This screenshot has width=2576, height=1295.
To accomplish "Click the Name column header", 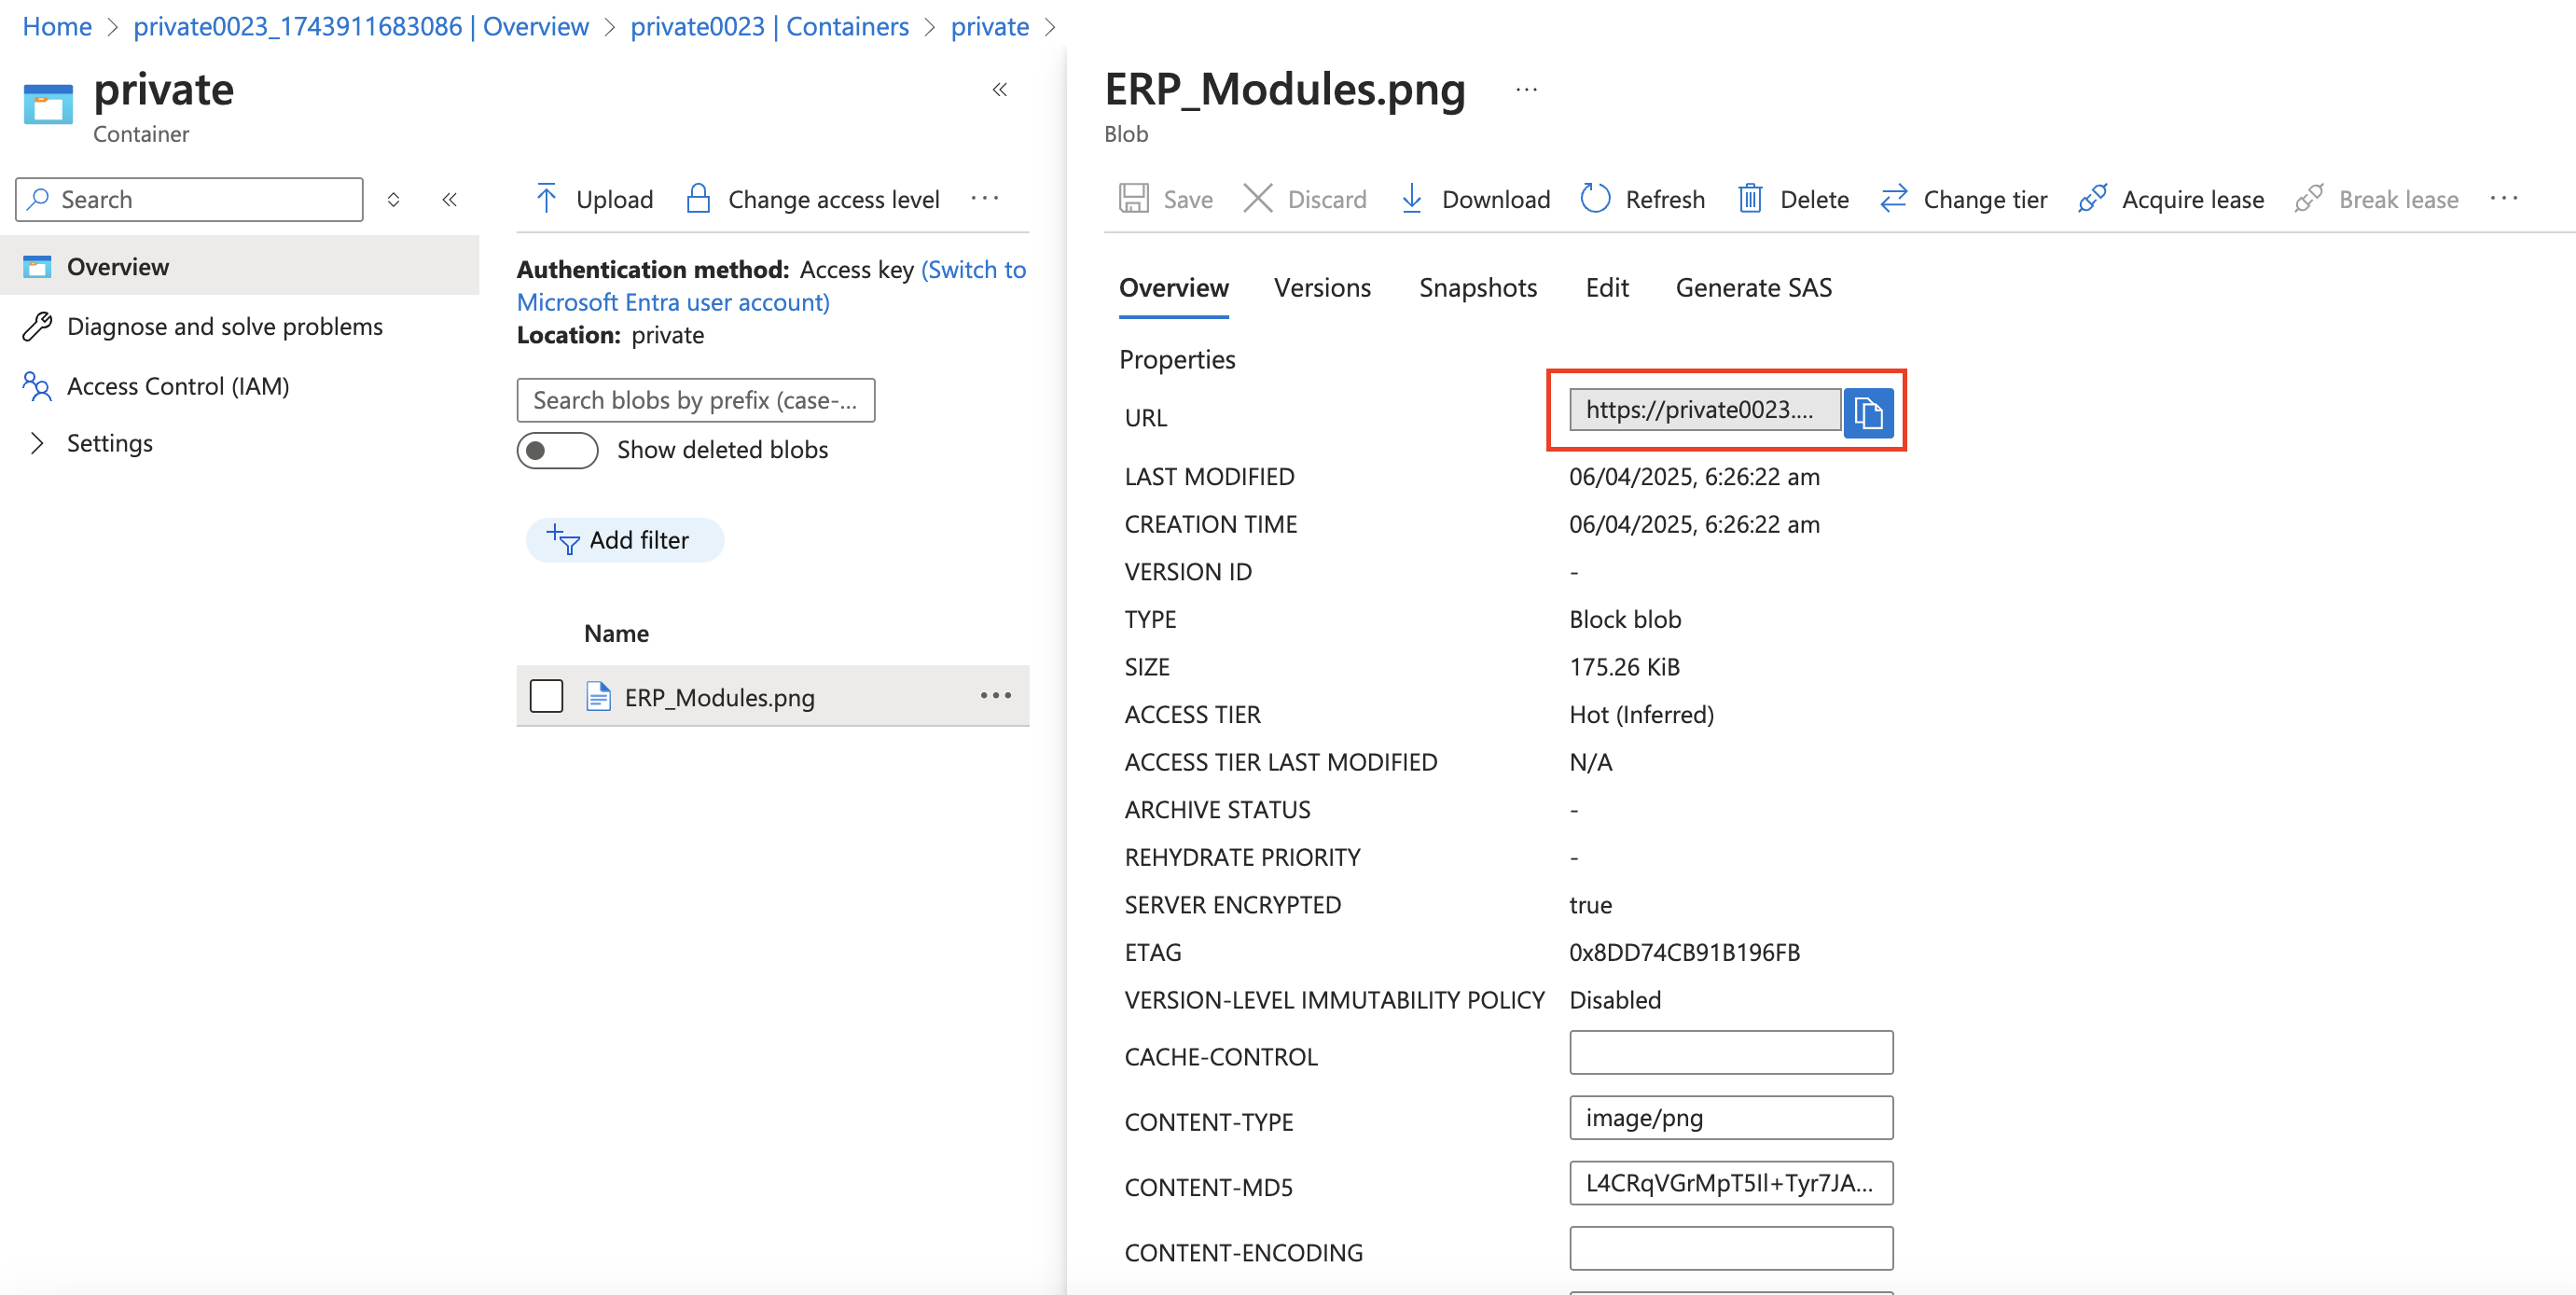I will [616, 633].
